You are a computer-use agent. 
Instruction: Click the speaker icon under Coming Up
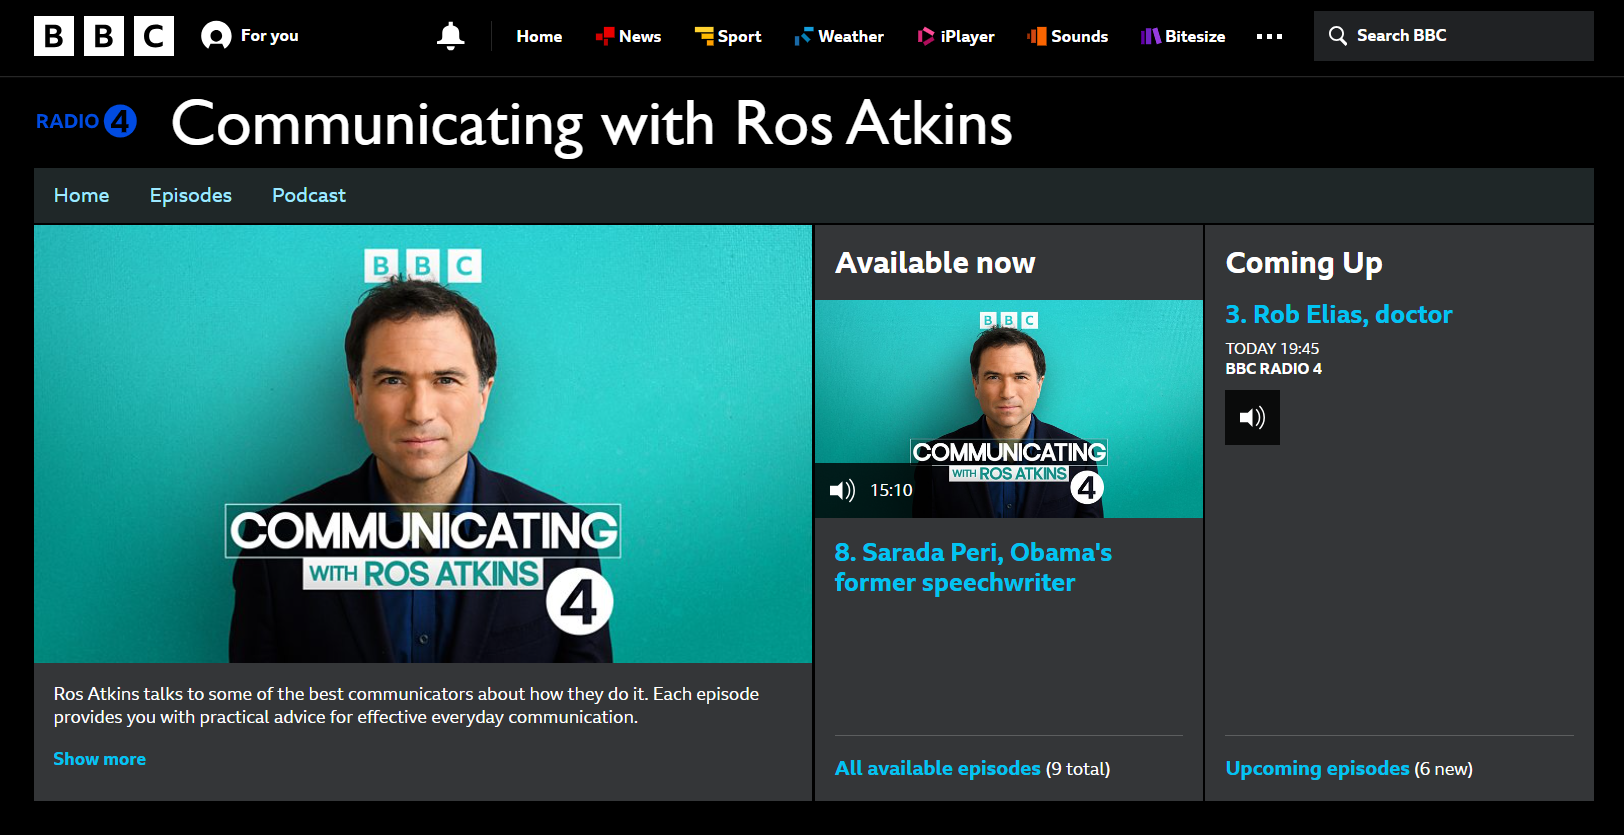click(x=1252, y=417)
